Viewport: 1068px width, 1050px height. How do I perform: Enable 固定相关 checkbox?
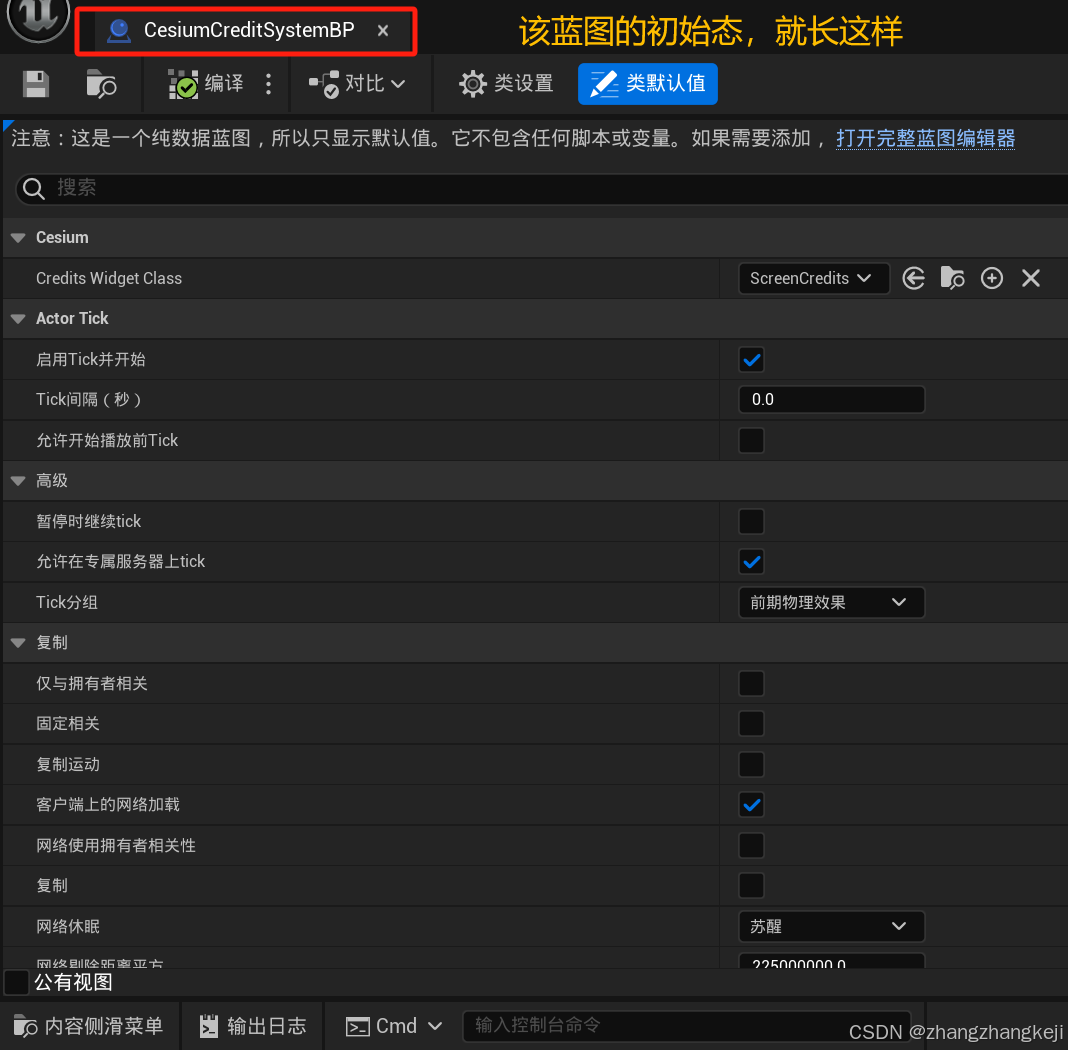751,724
